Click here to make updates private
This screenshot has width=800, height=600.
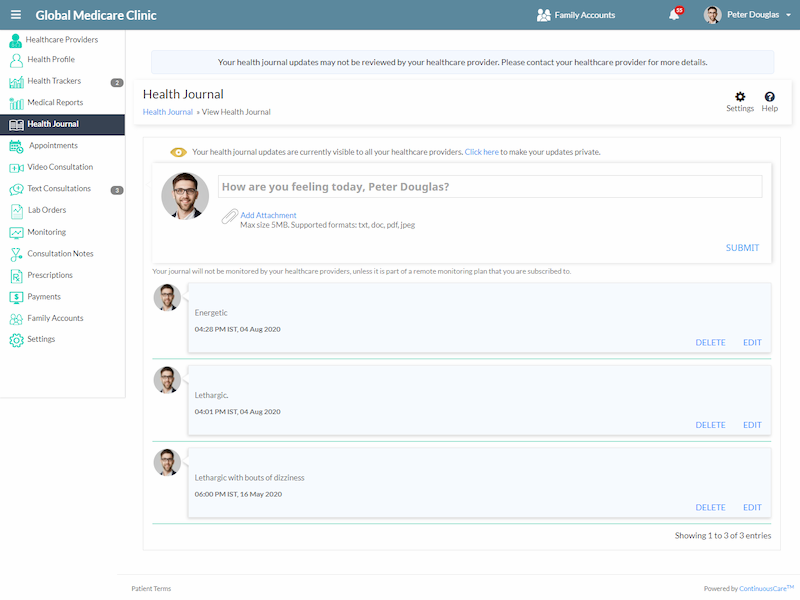(481, 152)
